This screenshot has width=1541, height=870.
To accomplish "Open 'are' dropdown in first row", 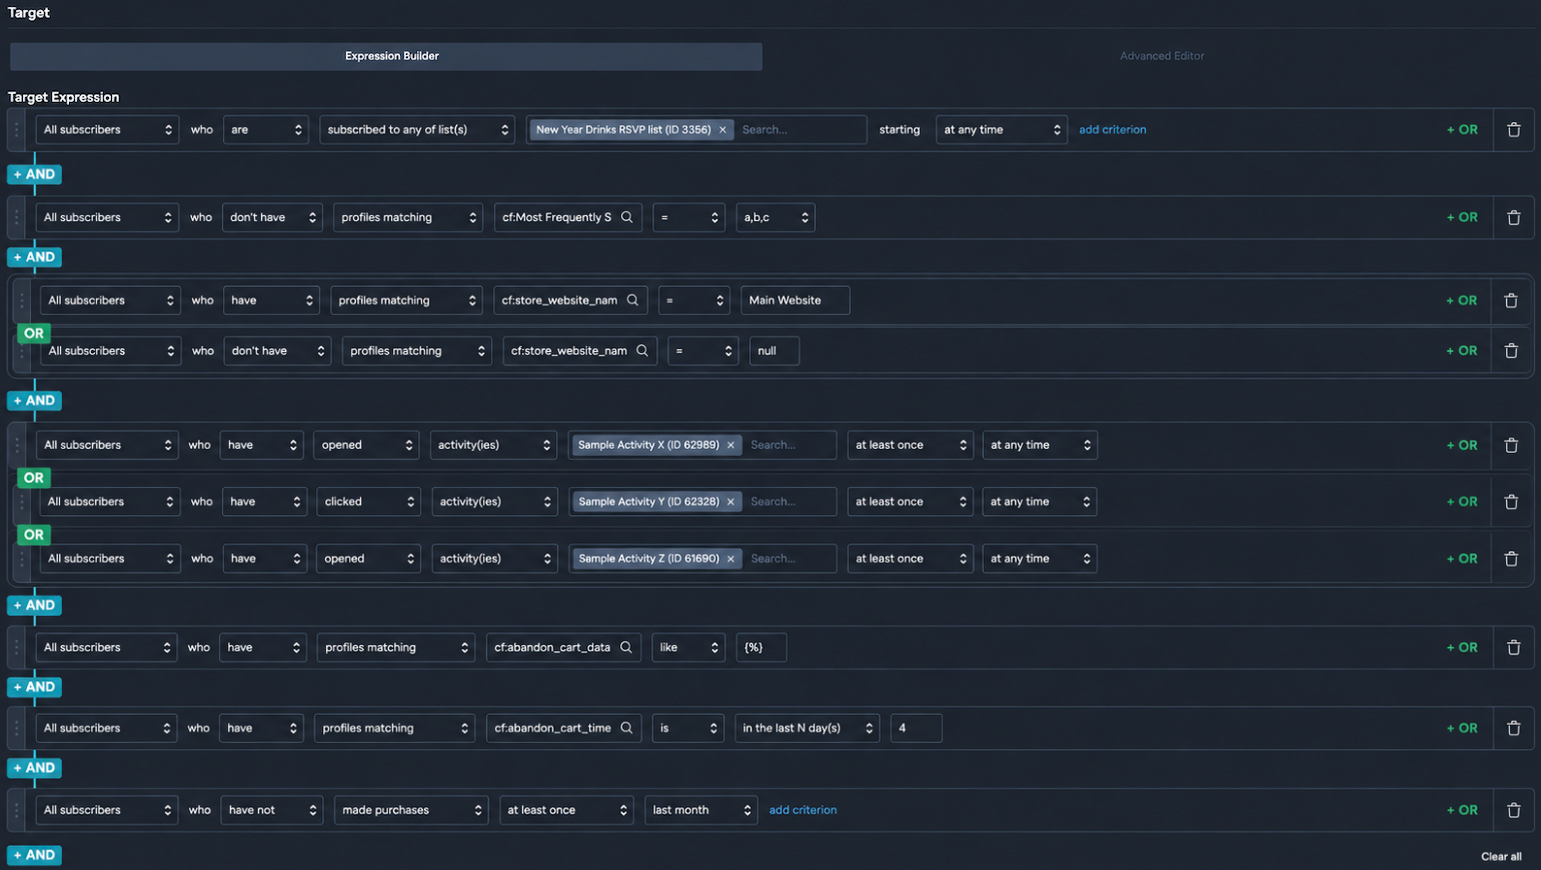I will click(x=266, y=130).
